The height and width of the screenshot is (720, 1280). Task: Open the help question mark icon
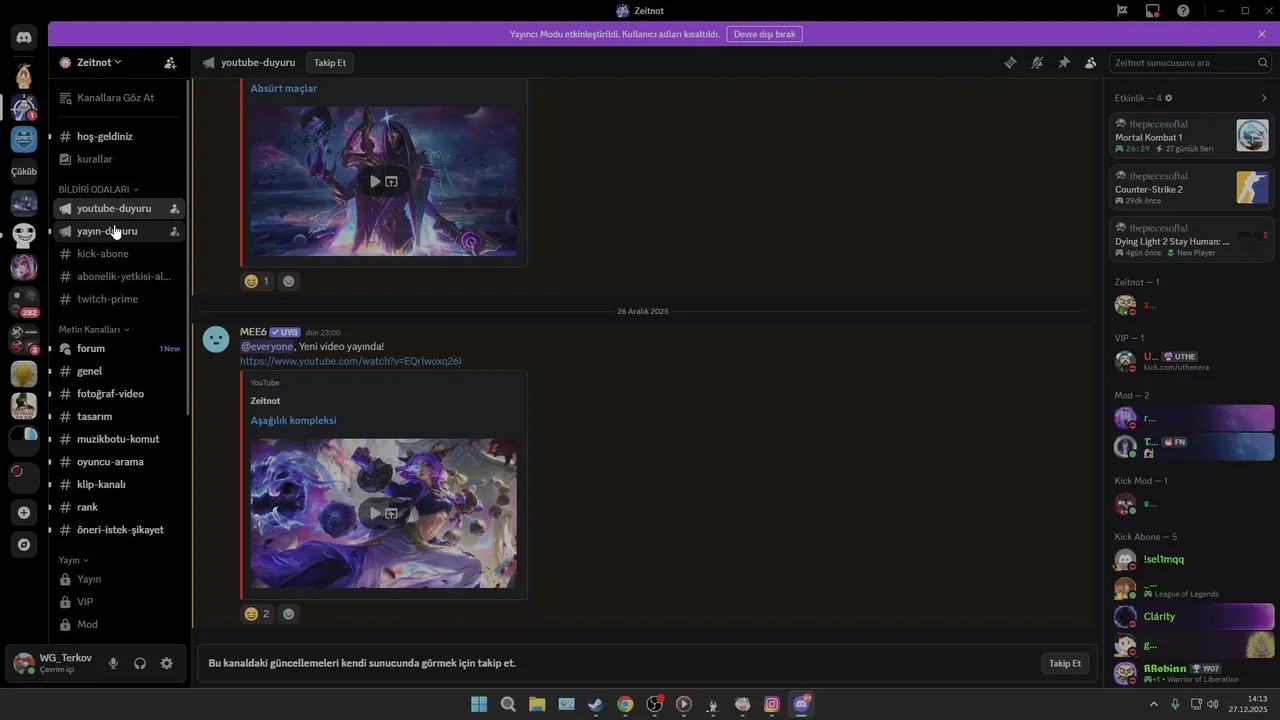[1183, 10]
